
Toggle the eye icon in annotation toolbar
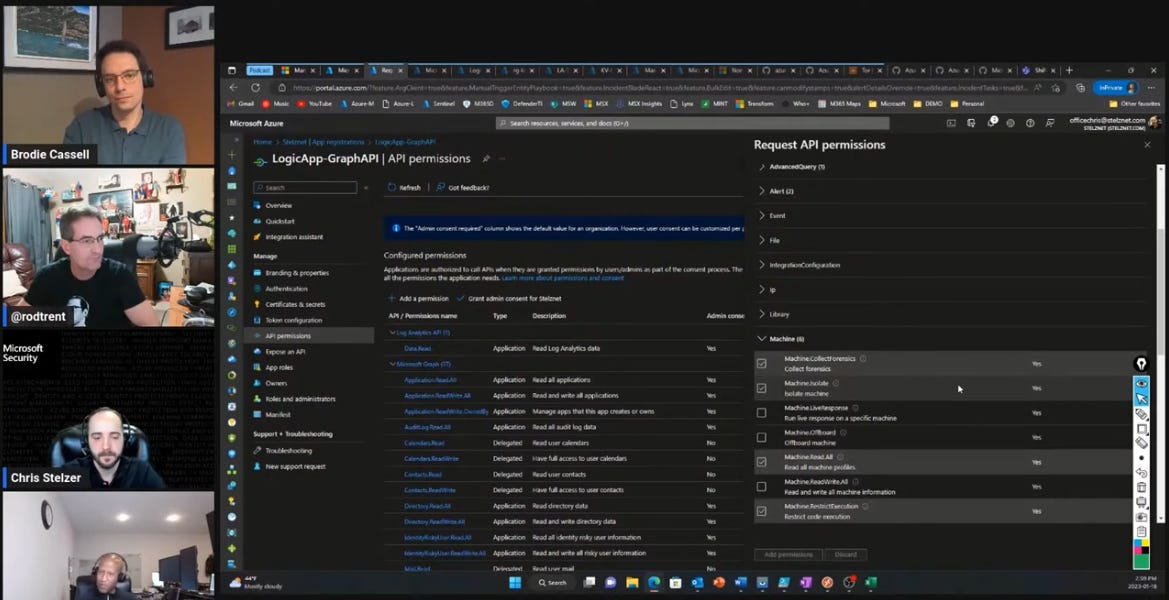coord(1141,384)
